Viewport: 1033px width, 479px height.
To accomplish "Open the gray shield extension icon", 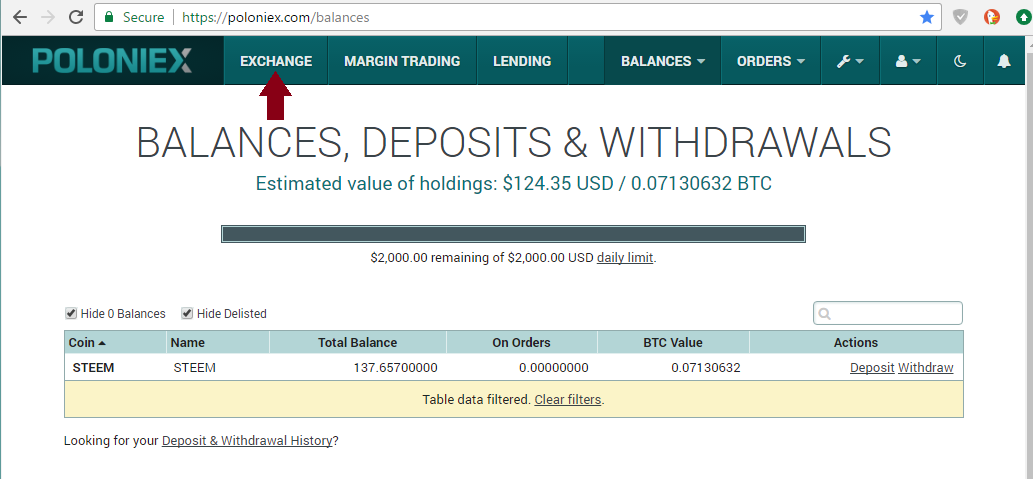I will [961, 17].
